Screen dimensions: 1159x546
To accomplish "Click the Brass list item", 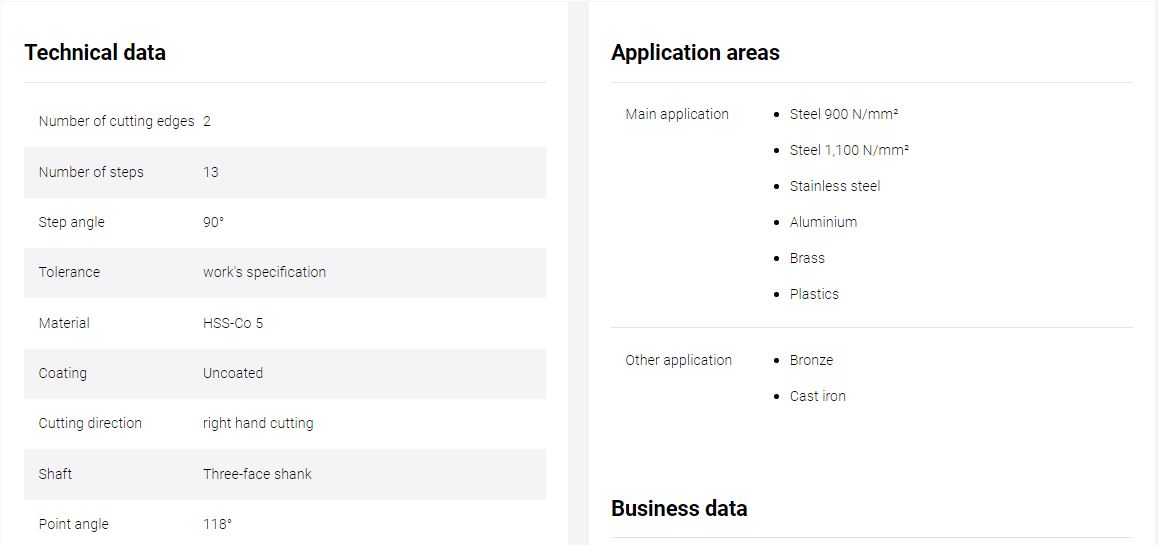I will [806, 258].
